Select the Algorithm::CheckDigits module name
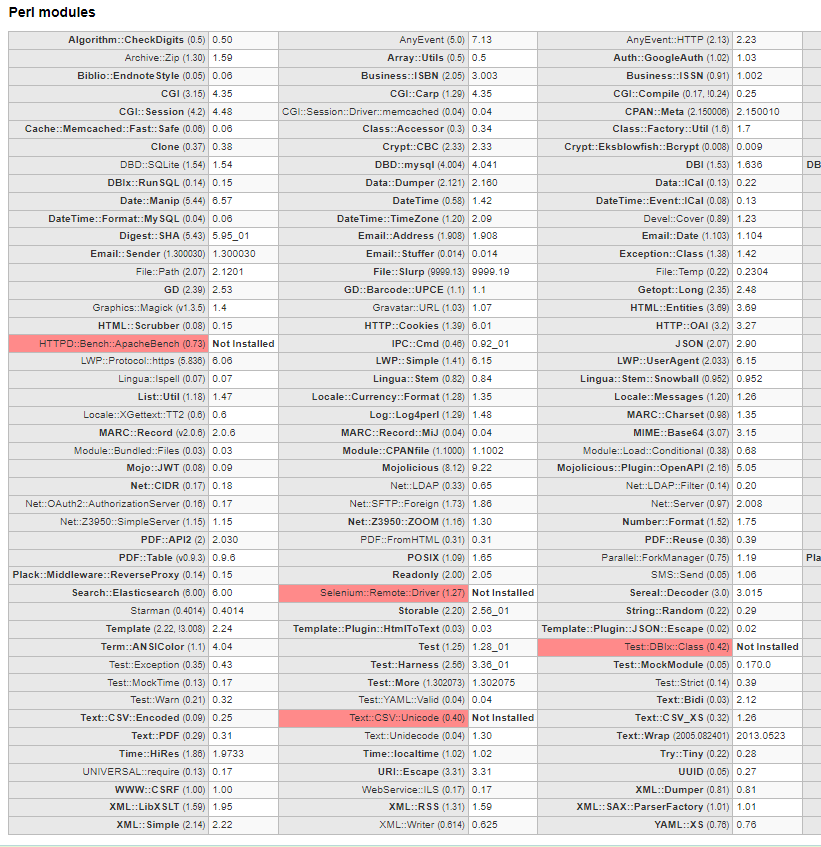The height and width of the screenshot is (847, 821). (136, 40)
